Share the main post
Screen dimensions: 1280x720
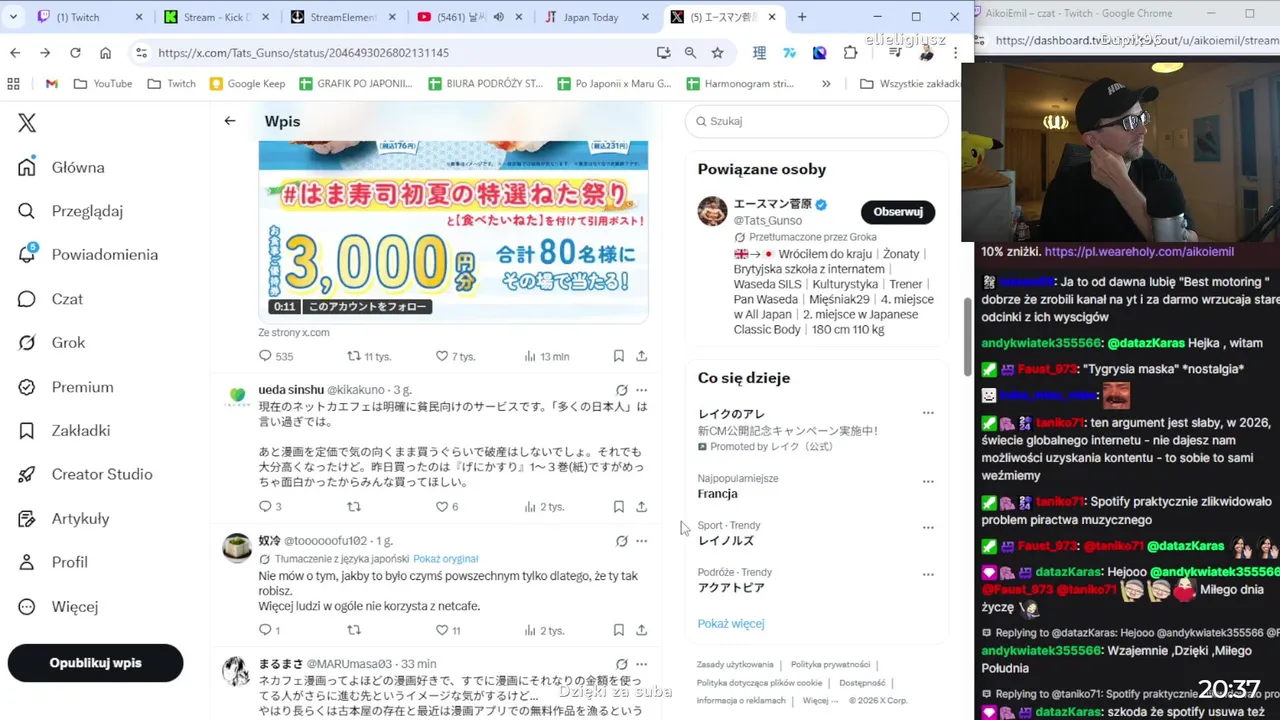point(642,356)
